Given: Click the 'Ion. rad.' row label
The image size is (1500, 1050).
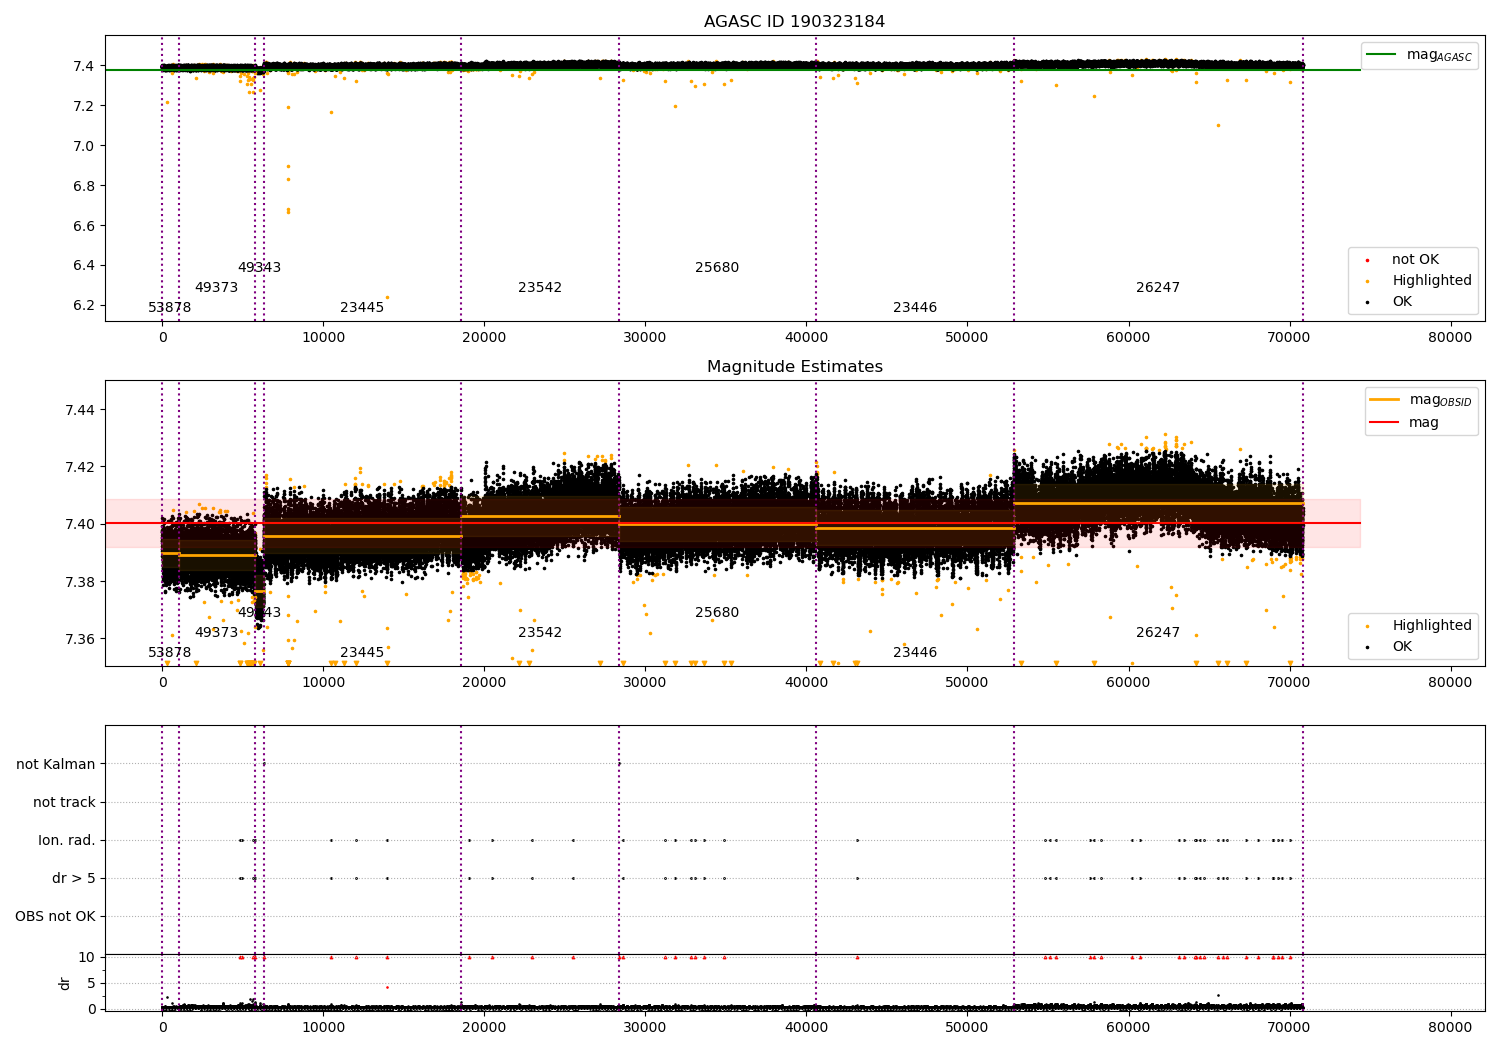Looking at the screenshot, I should 67,841.
